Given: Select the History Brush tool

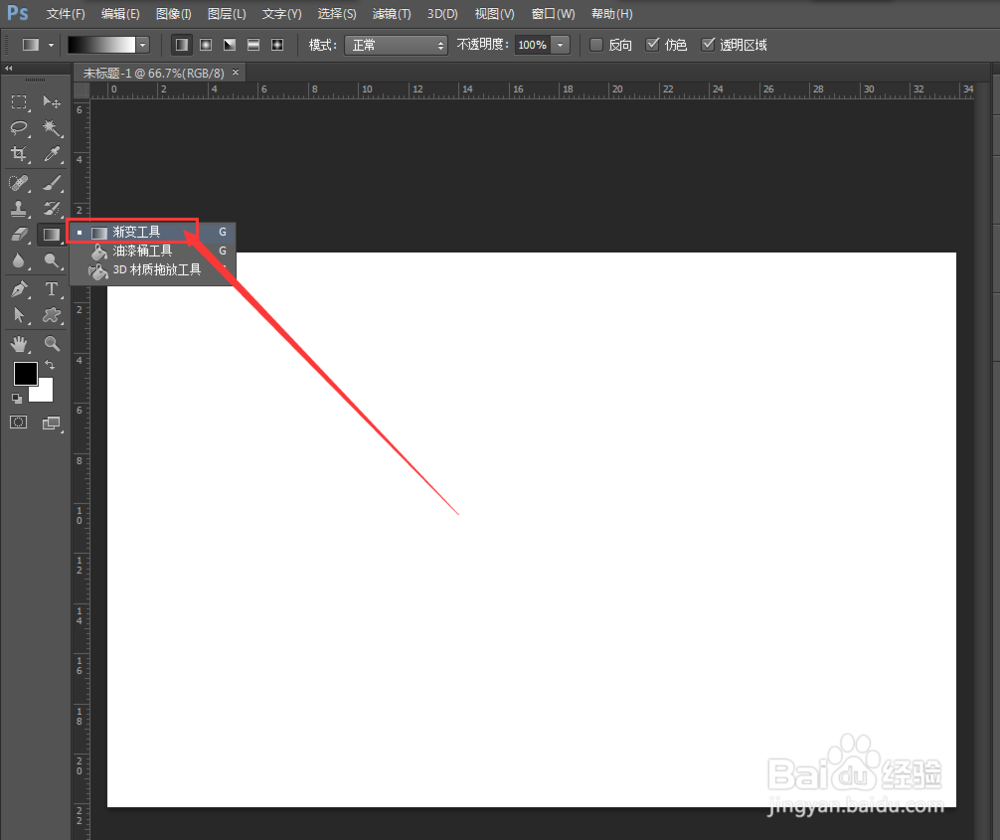Looking at the screenshot, I should [52, 209].
